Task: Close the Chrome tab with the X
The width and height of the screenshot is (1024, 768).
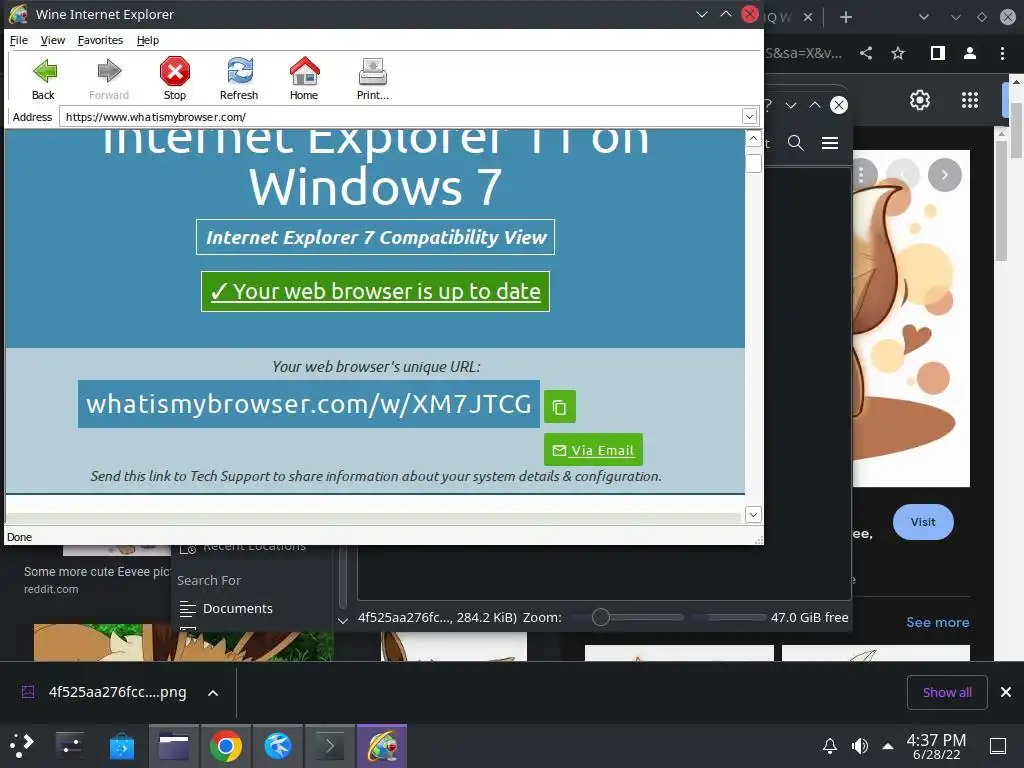Action: click(808, 17)
